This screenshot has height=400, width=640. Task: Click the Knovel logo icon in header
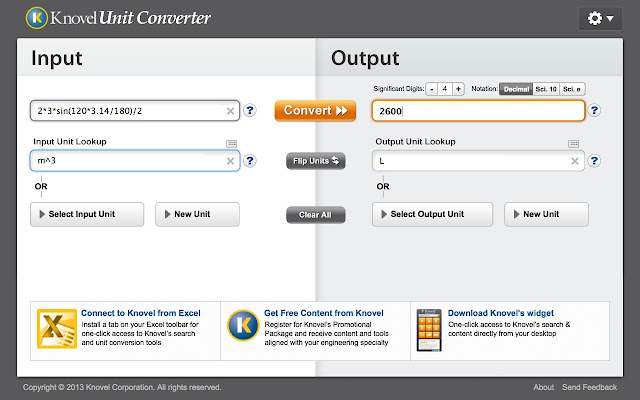[x=37, y=18]
